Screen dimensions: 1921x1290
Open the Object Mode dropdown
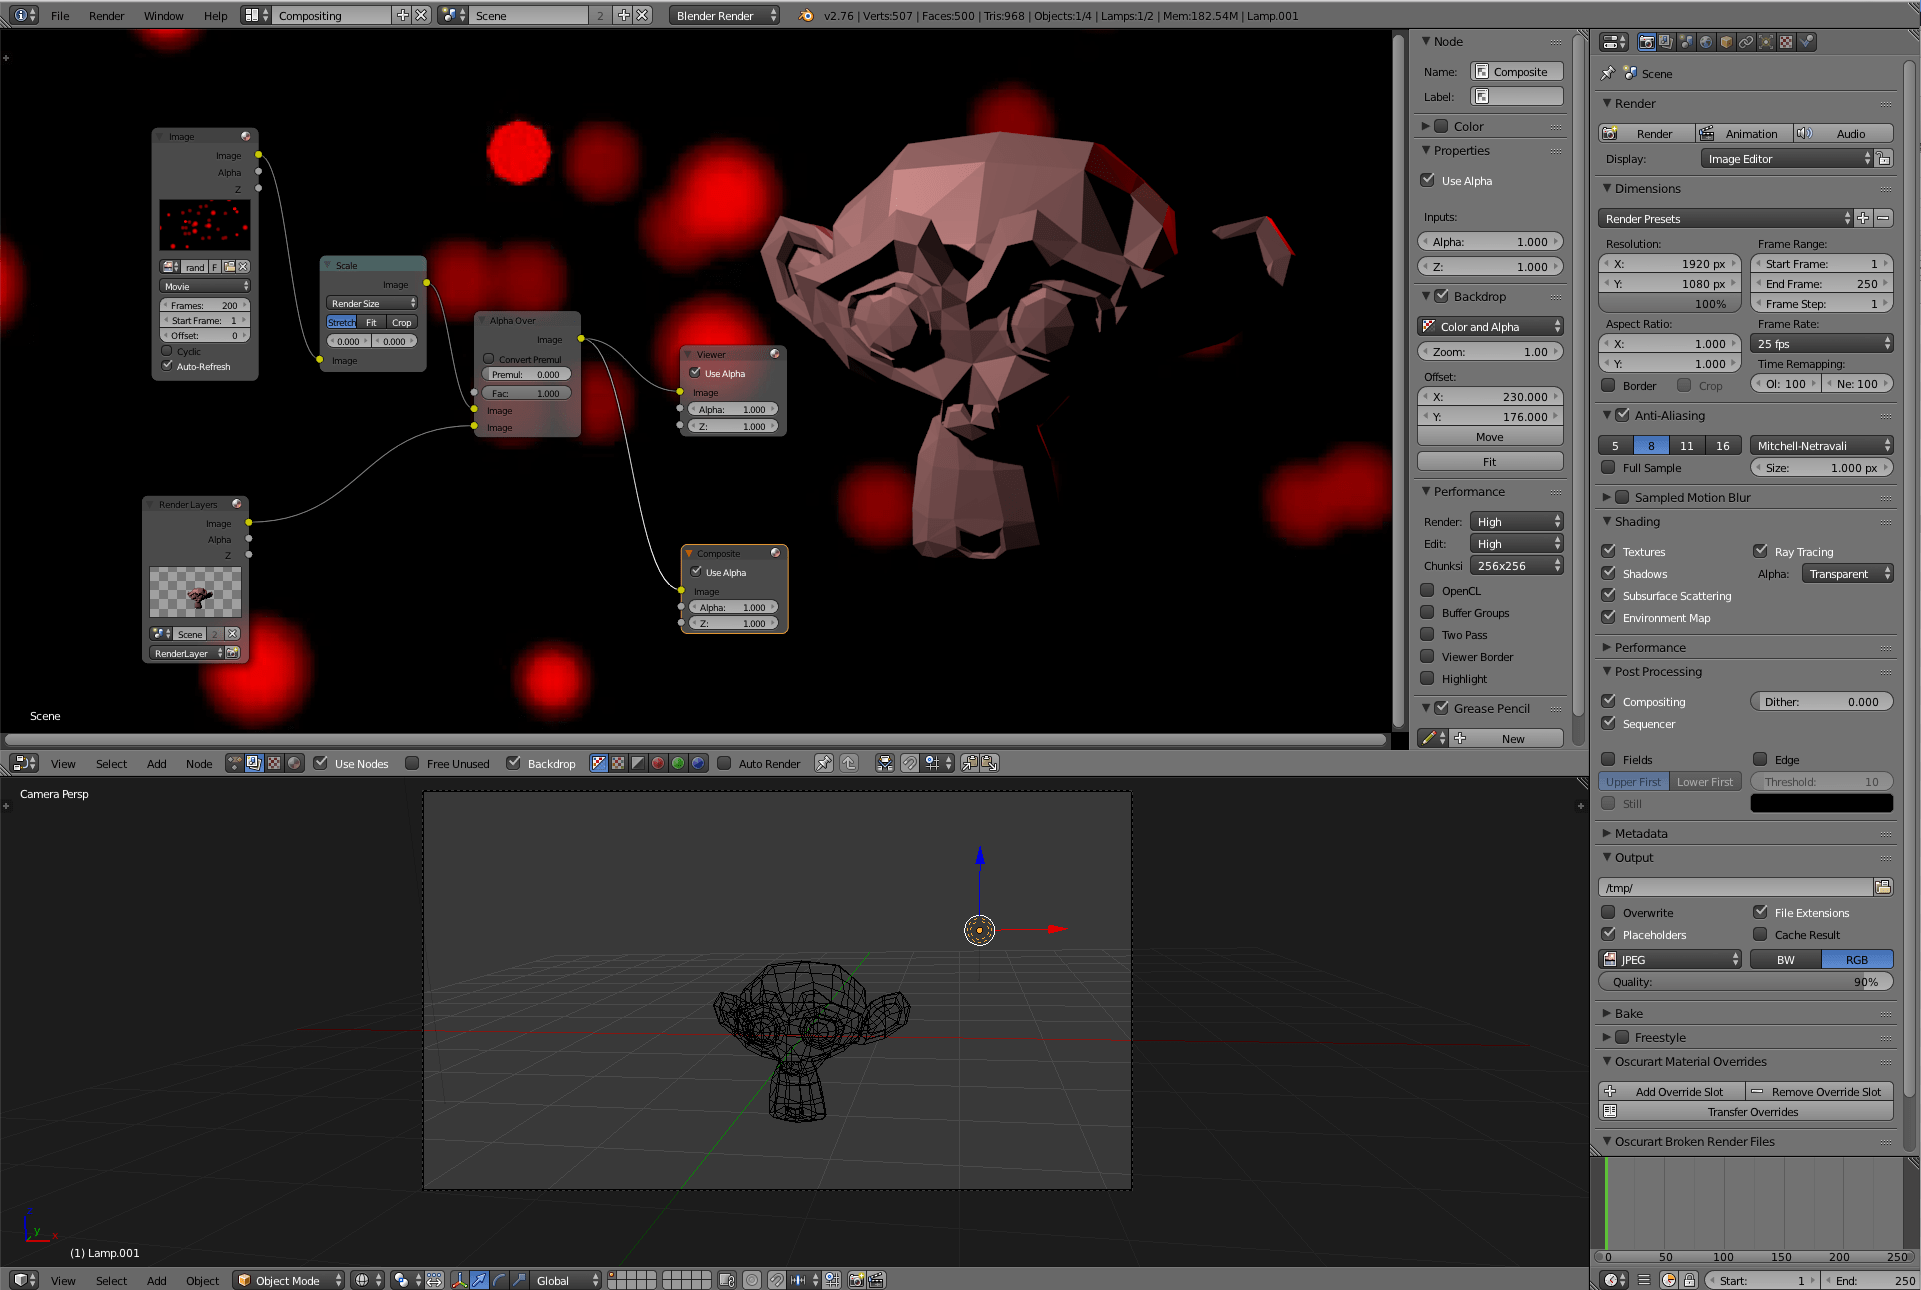(288, 1280)
